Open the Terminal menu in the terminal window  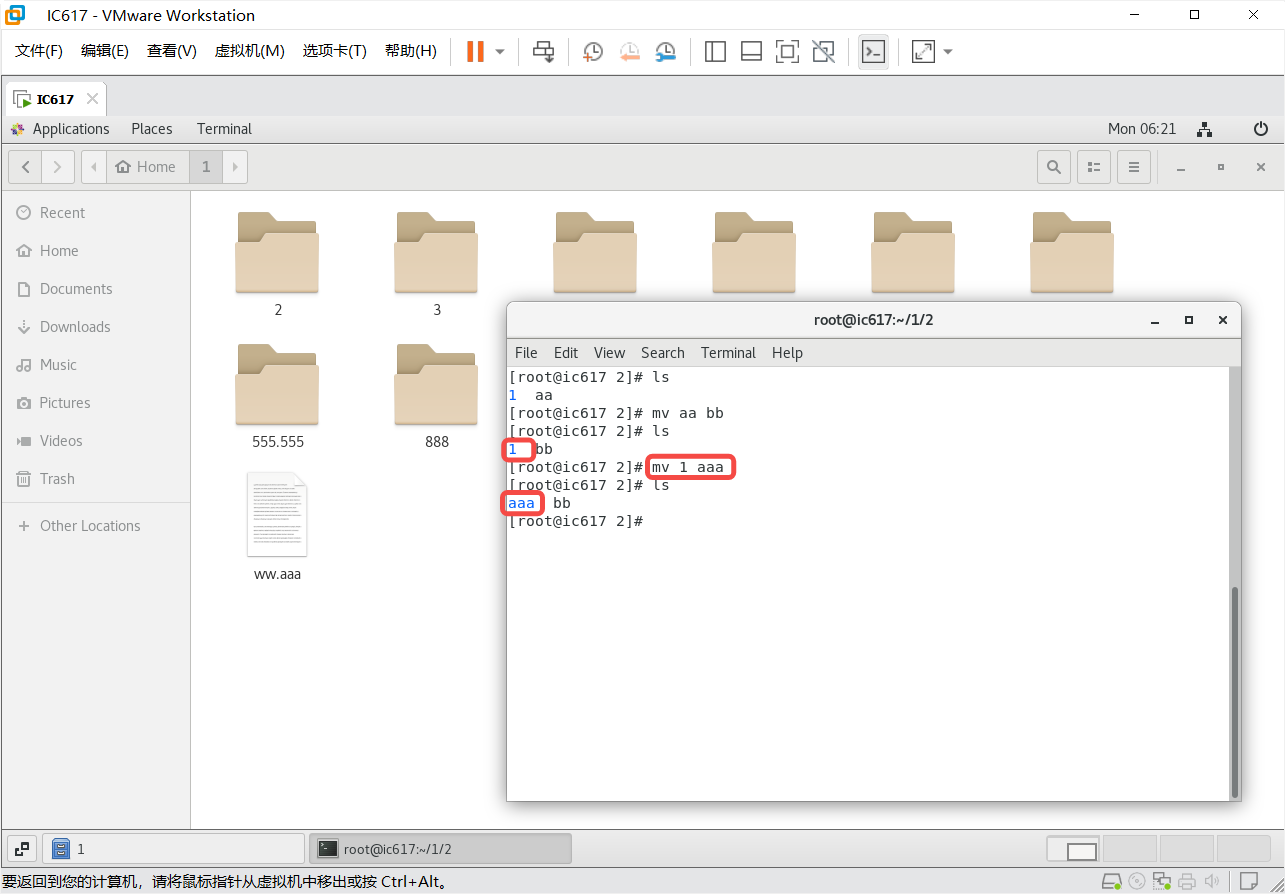tap(728, 353)
